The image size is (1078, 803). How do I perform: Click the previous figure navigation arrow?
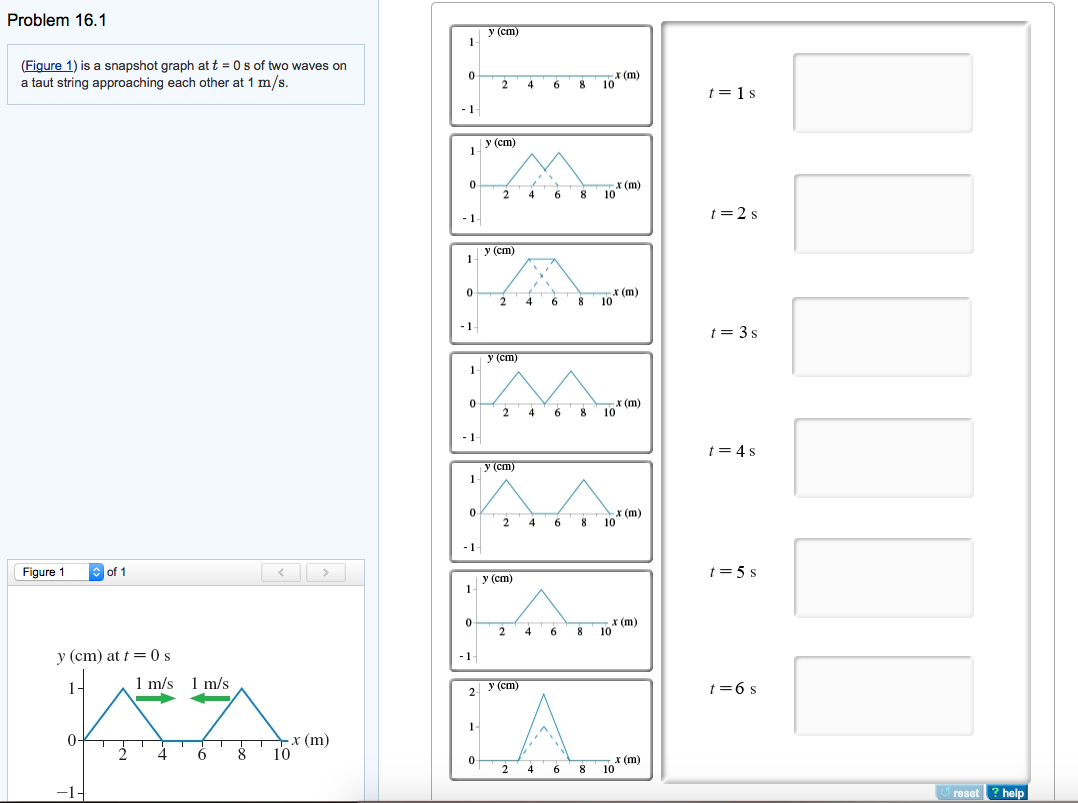pyautogui.click(x=281, y=571)
